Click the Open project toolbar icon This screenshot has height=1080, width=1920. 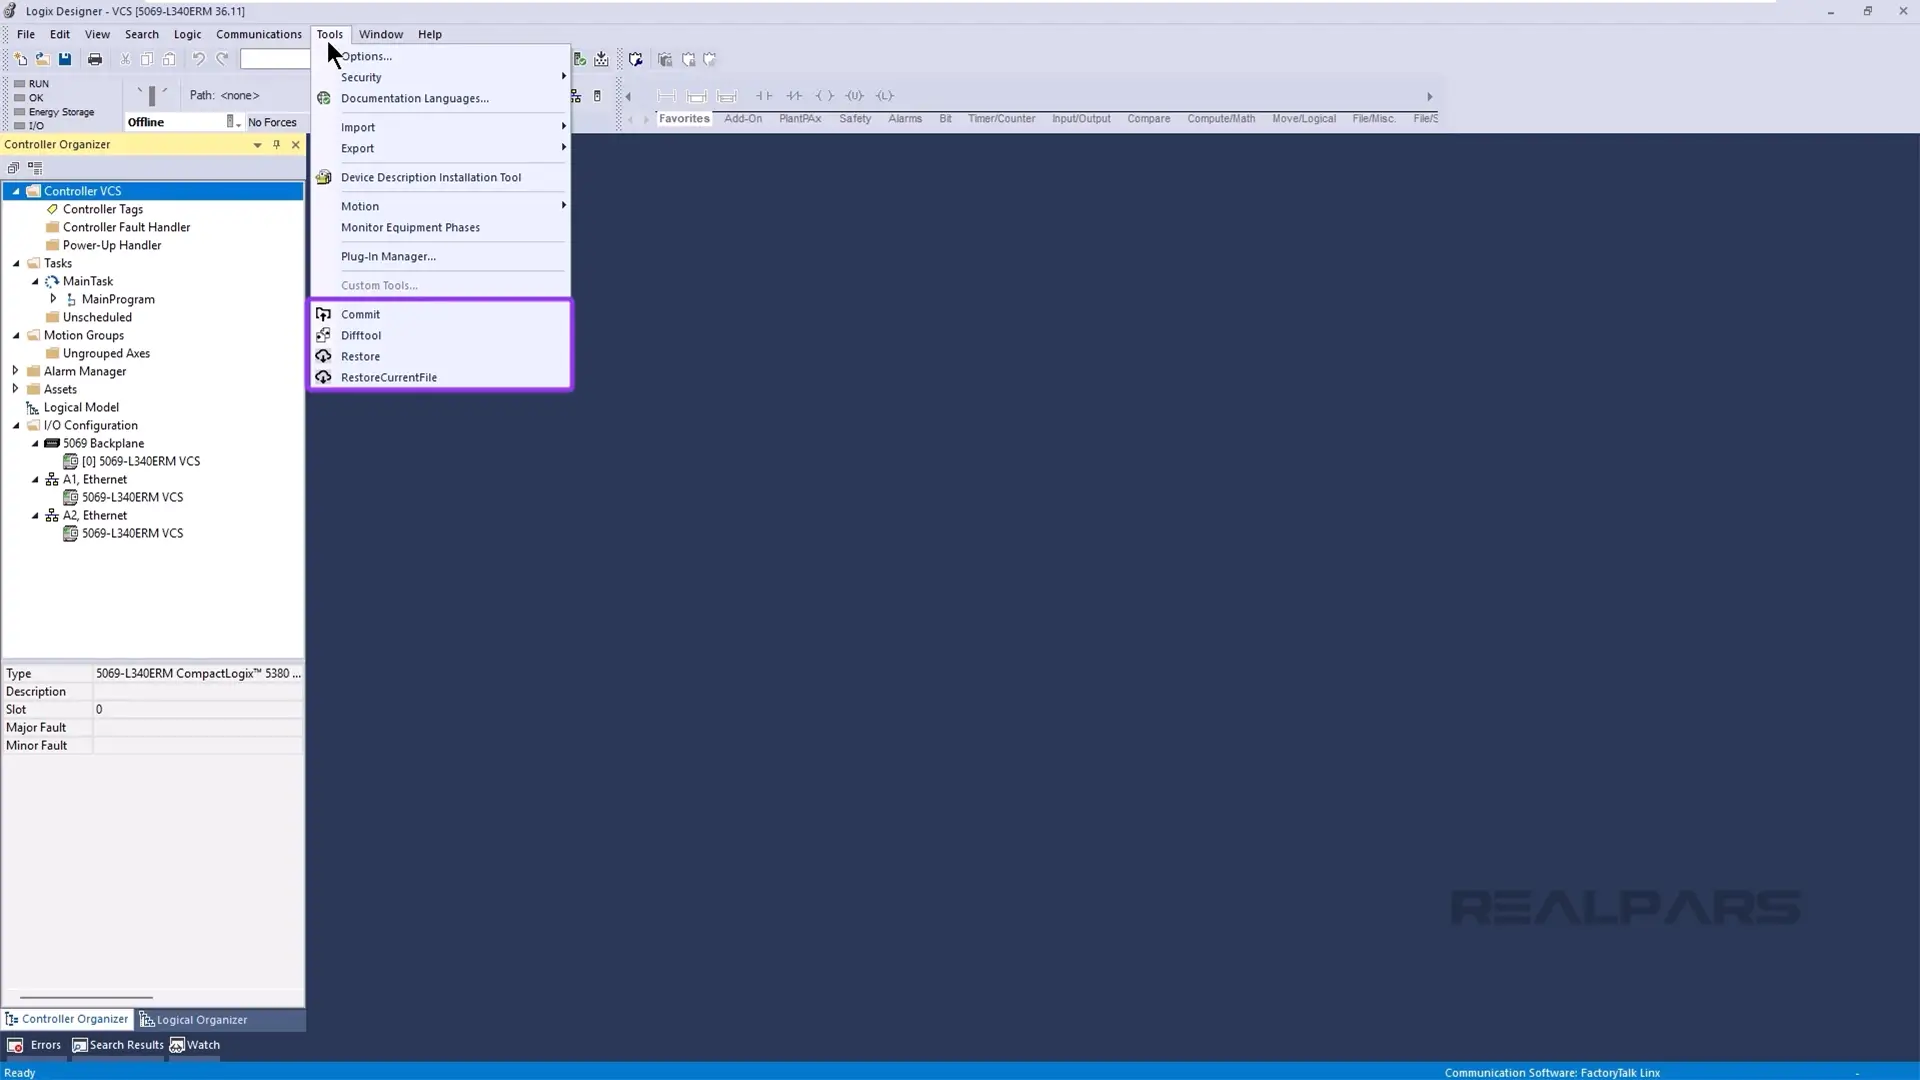[42, 60]
